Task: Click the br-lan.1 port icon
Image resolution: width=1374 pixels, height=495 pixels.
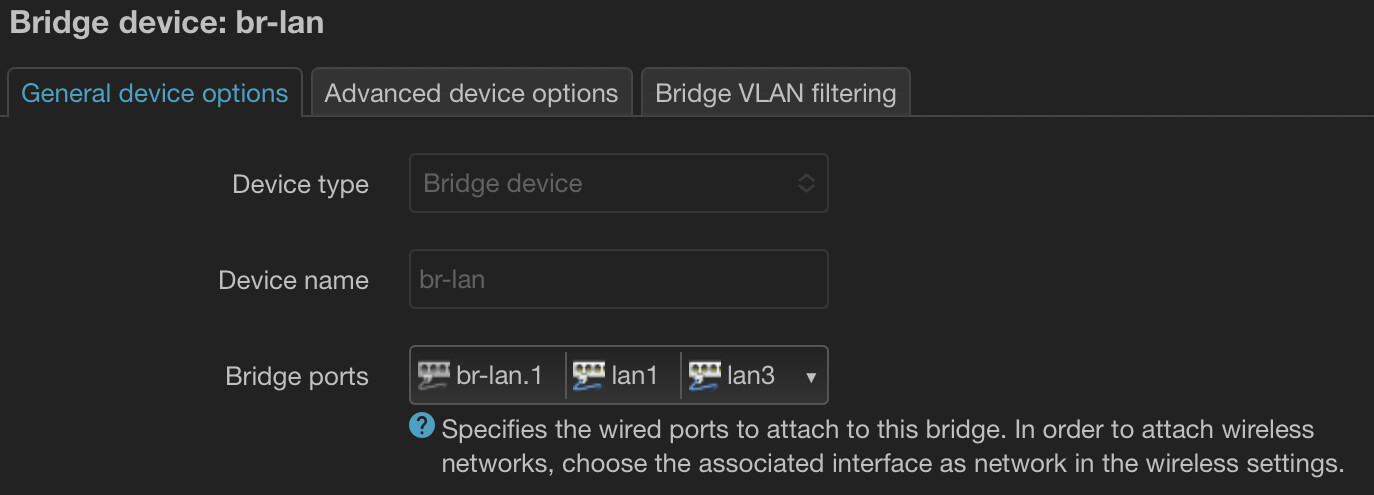Action: coord(434,375)
